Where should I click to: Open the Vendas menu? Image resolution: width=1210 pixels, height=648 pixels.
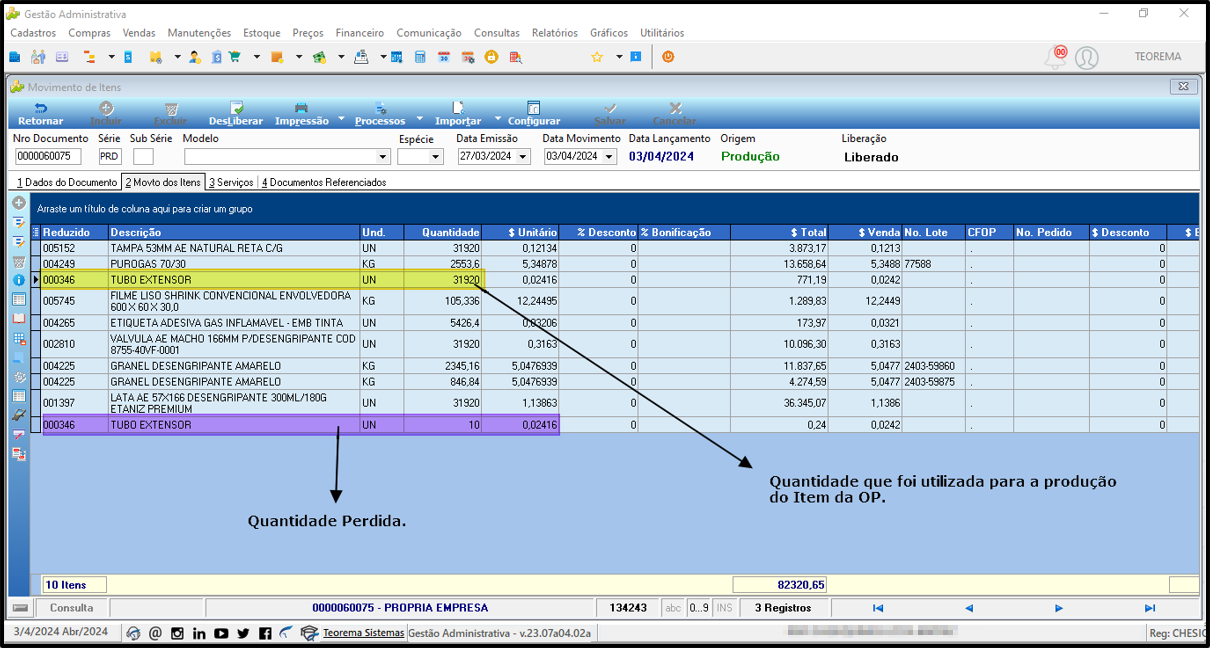[x=139, y=33]
